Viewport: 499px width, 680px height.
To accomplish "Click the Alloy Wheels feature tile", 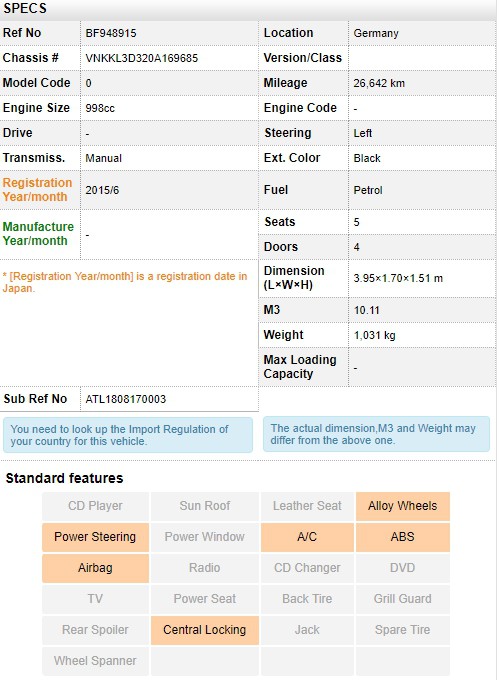I will pyautogui.click(x=403, y=506).
